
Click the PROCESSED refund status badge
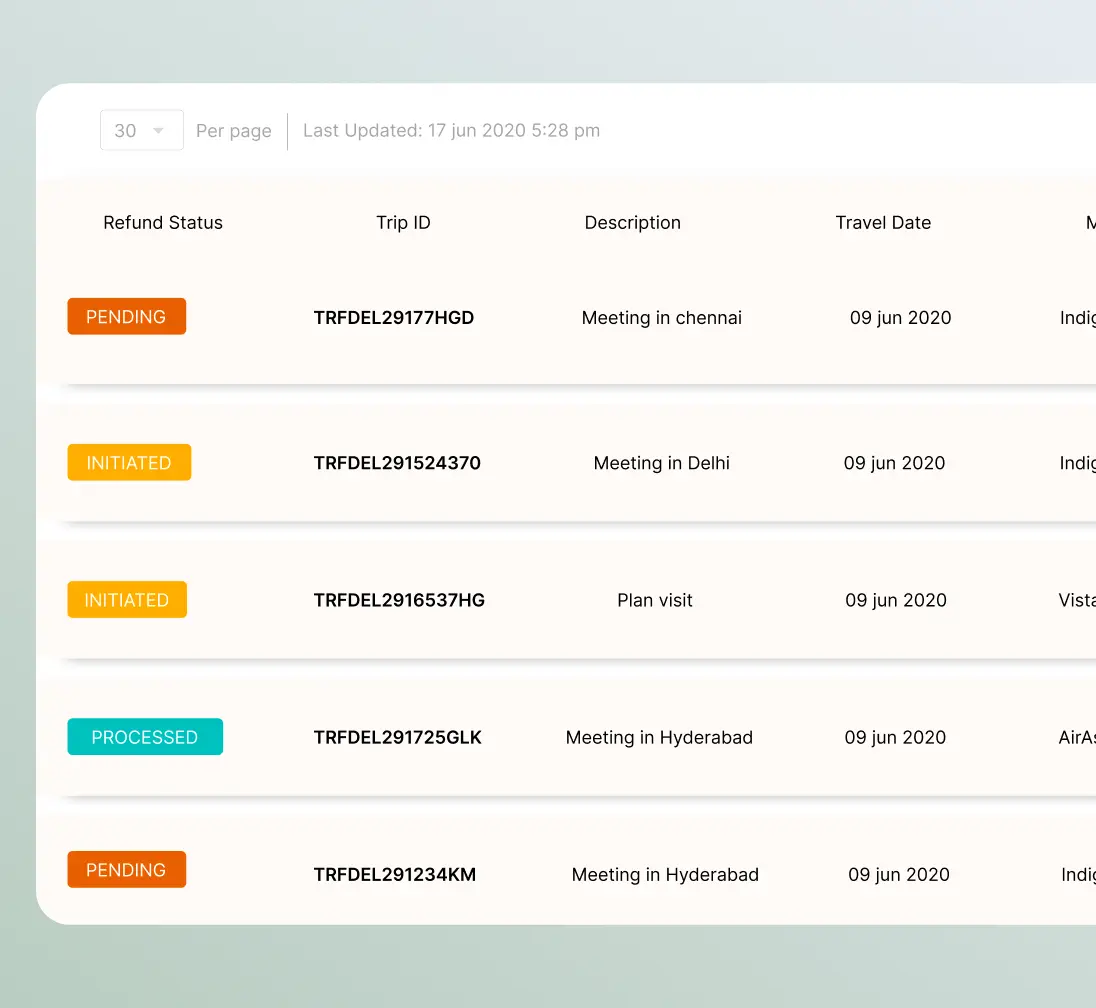click(x=145, y=737)
